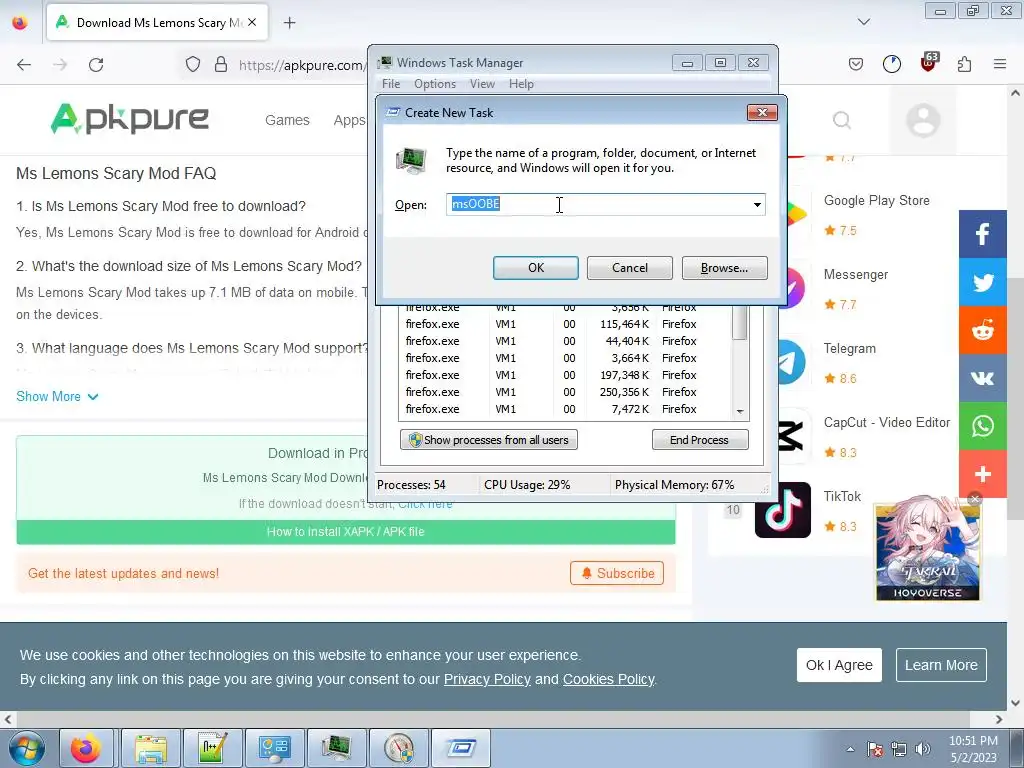This screenshot has width=1024, height=768.
Task: Reload the current page
Action: (x=96, y=65)
